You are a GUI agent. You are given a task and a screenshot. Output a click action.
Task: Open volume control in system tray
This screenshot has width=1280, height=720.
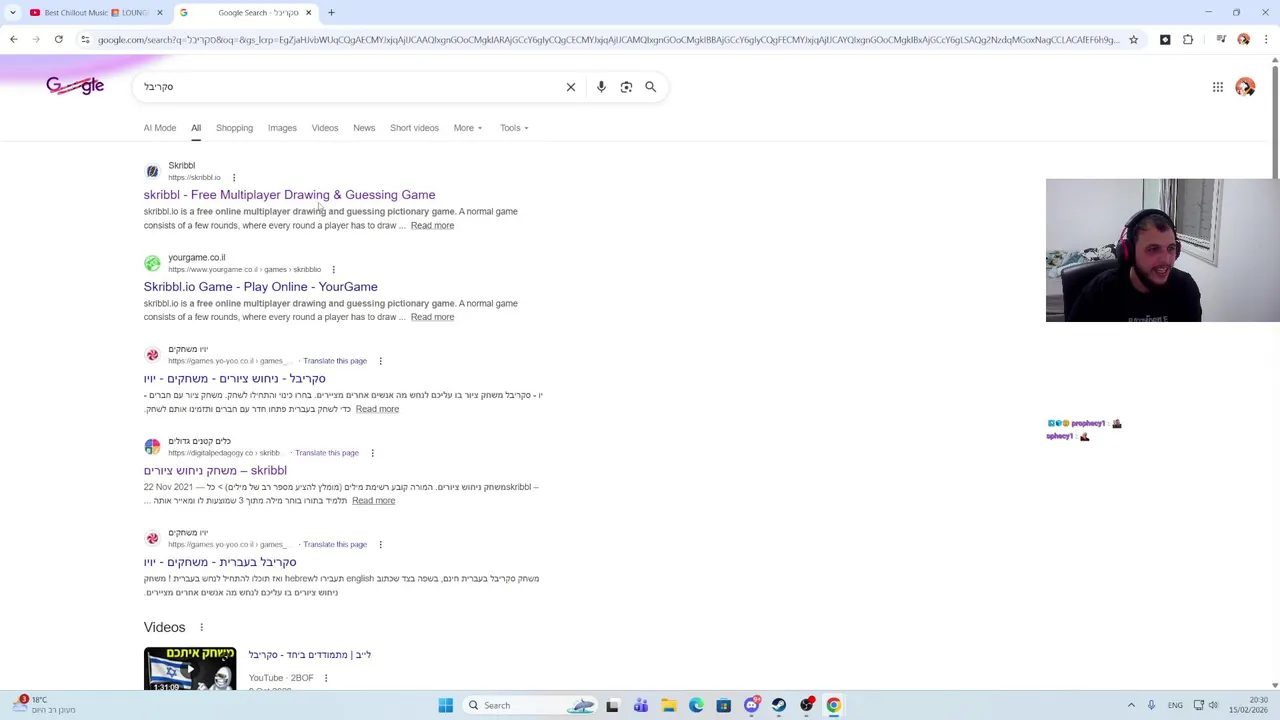[x=1213, y=705]
